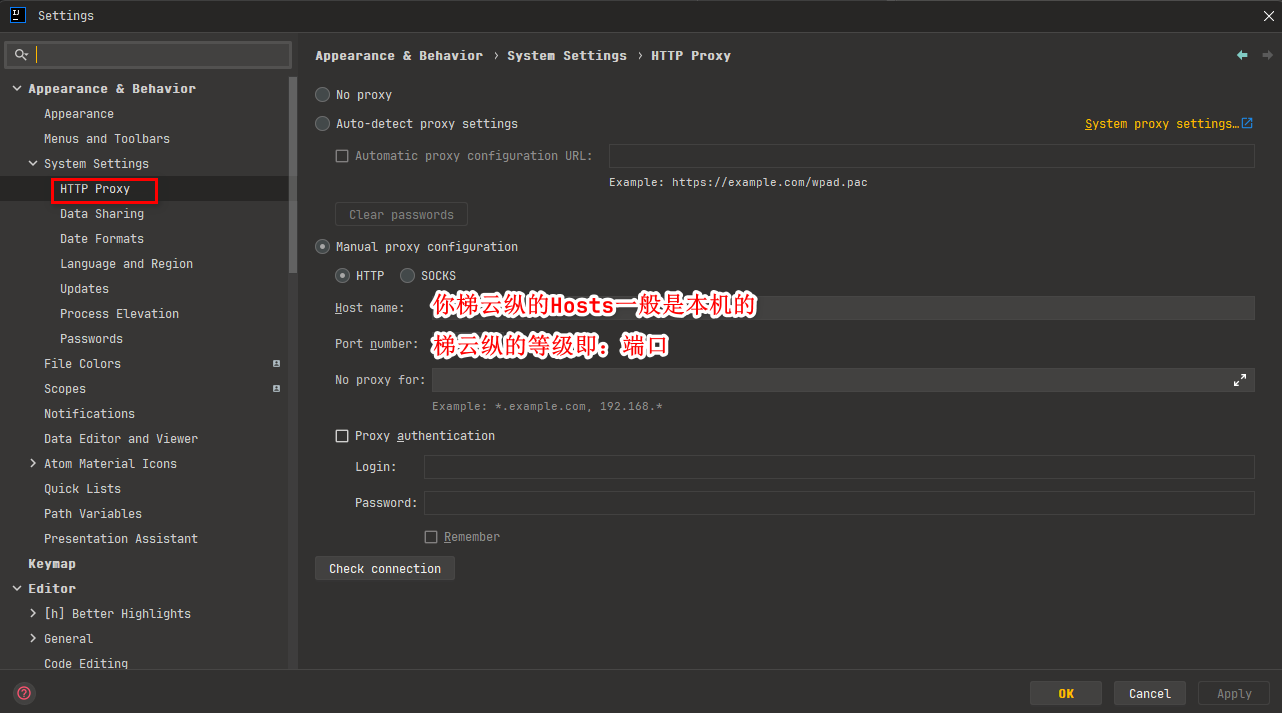Open the Path Variables settings

tap(93, 514)
